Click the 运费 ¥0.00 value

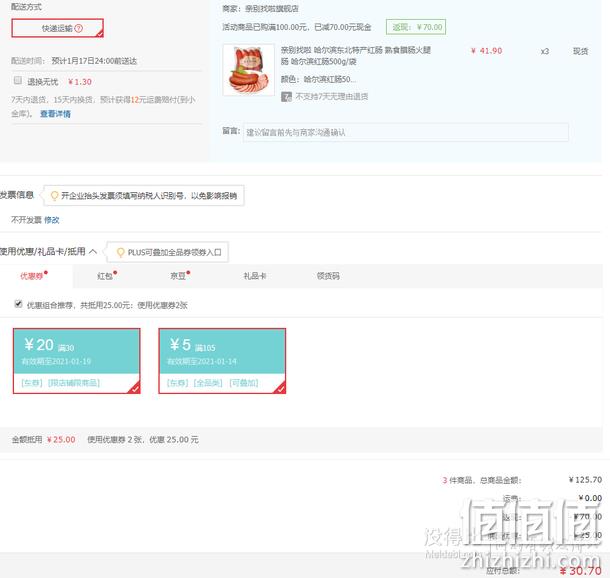tap(590, 498)
